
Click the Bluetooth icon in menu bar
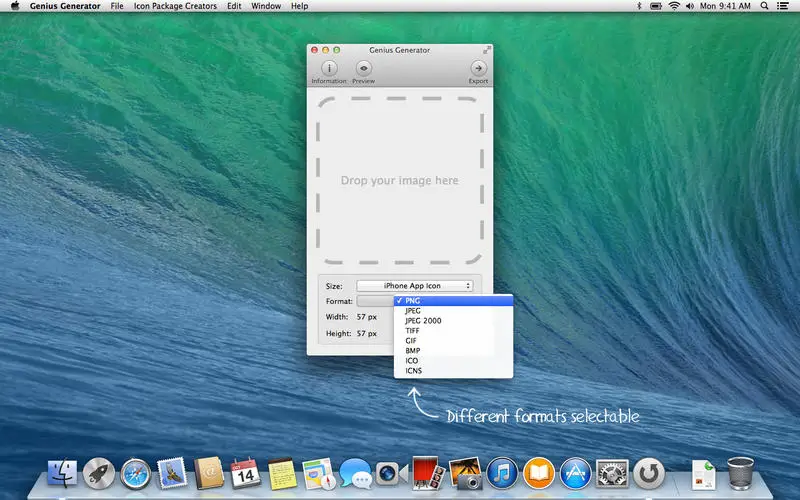639,6
